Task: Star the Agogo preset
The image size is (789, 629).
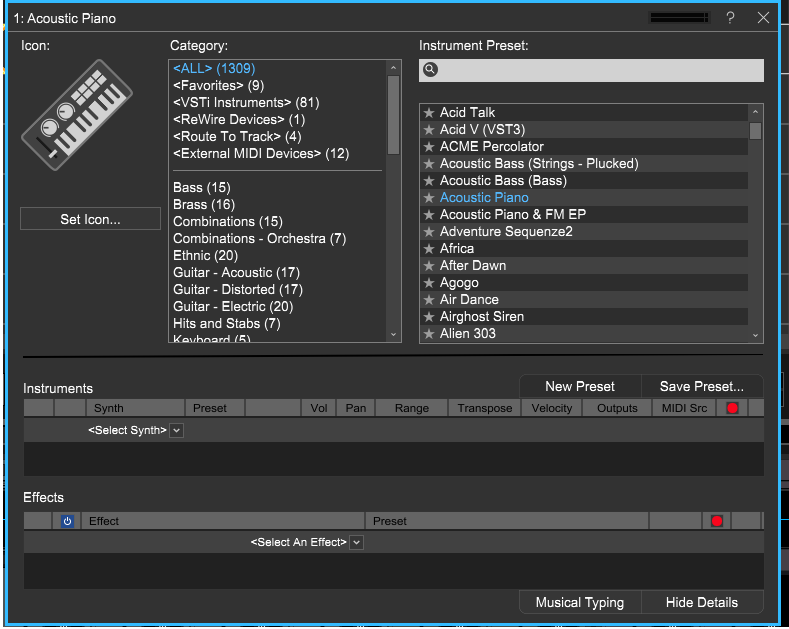Action: pos(429,283)
